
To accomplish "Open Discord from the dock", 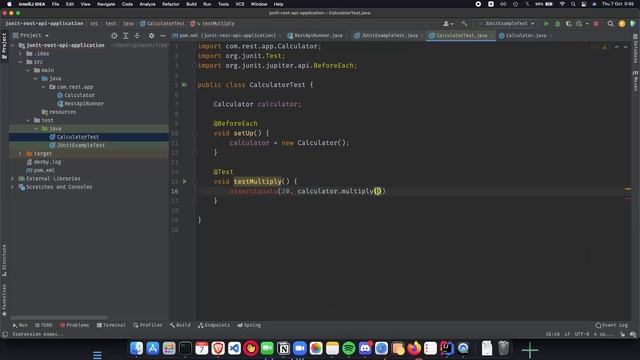I will pyautogui.click(x=365, y=348).
